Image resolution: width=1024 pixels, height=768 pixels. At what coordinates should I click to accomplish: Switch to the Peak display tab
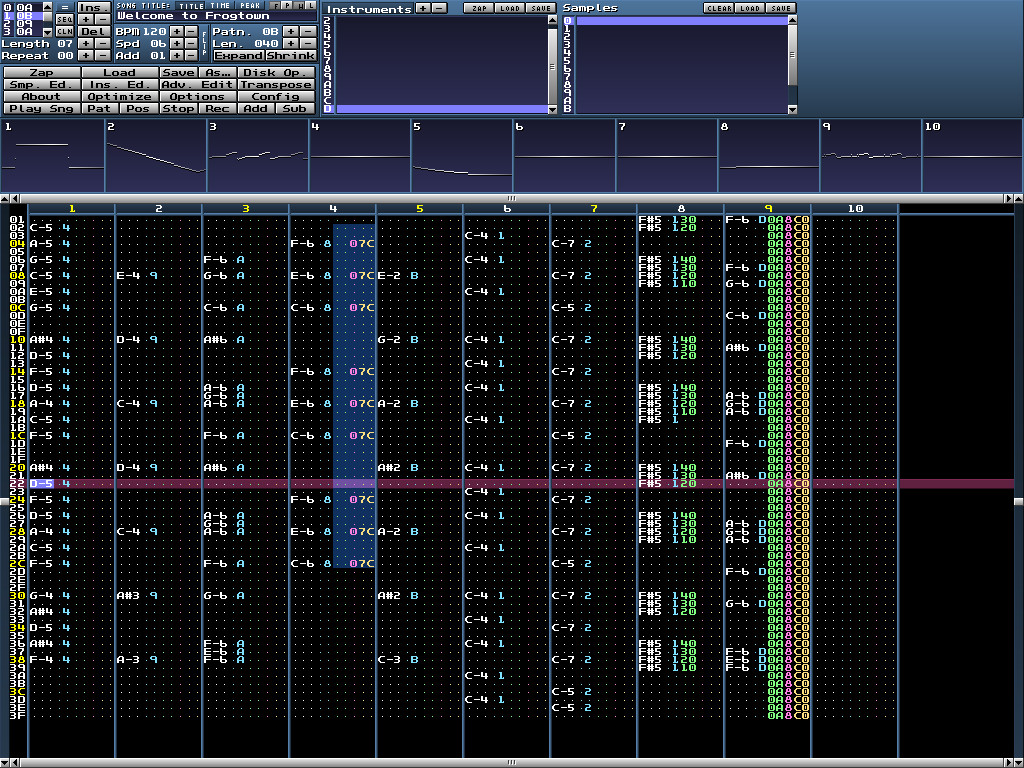(250, 6)
